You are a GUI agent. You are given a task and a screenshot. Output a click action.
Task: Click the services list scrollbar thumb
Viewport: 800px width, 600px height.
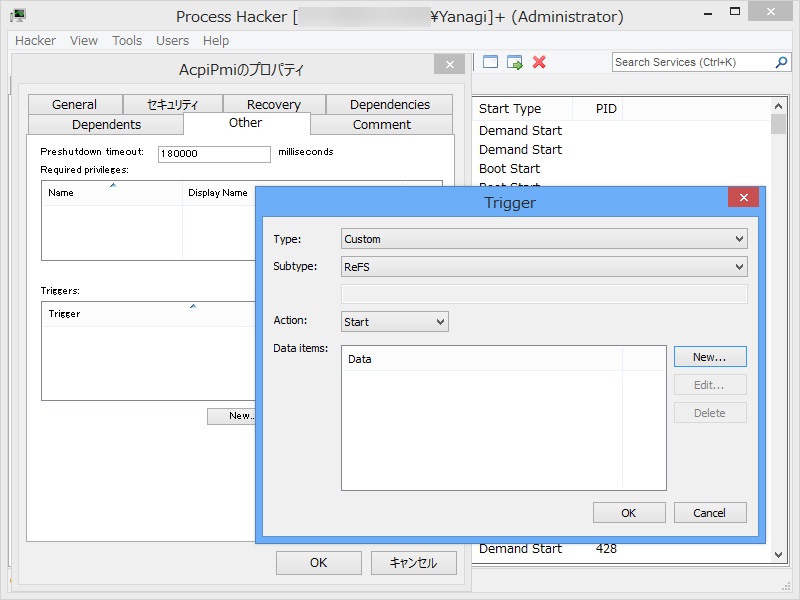778,124
